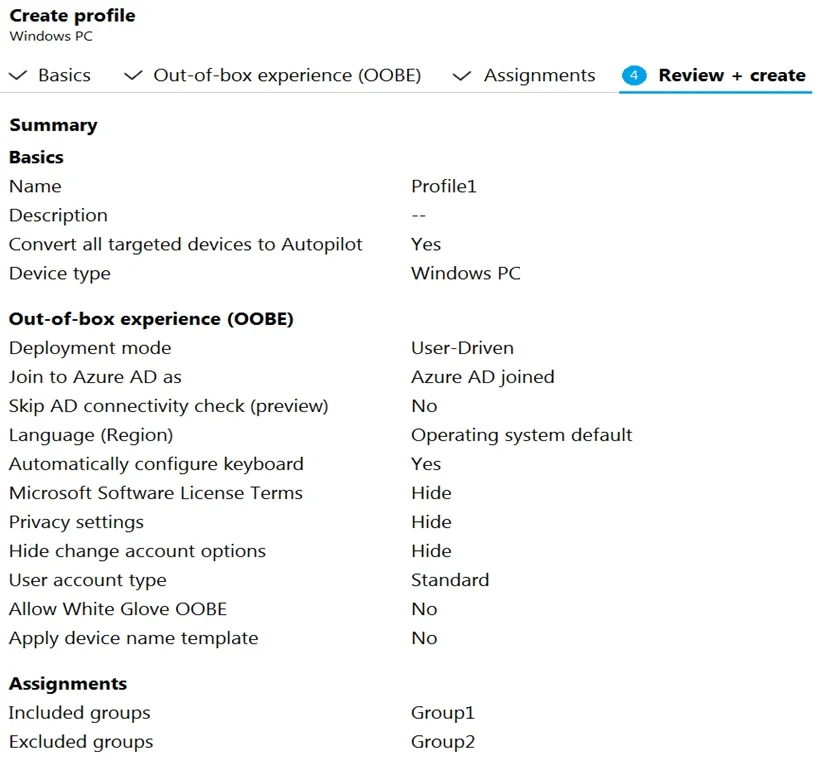The height and width of the screenshot is (761, 820).
Task: Click the Basics checkmark icon
Action: click(x=18, y=76)
